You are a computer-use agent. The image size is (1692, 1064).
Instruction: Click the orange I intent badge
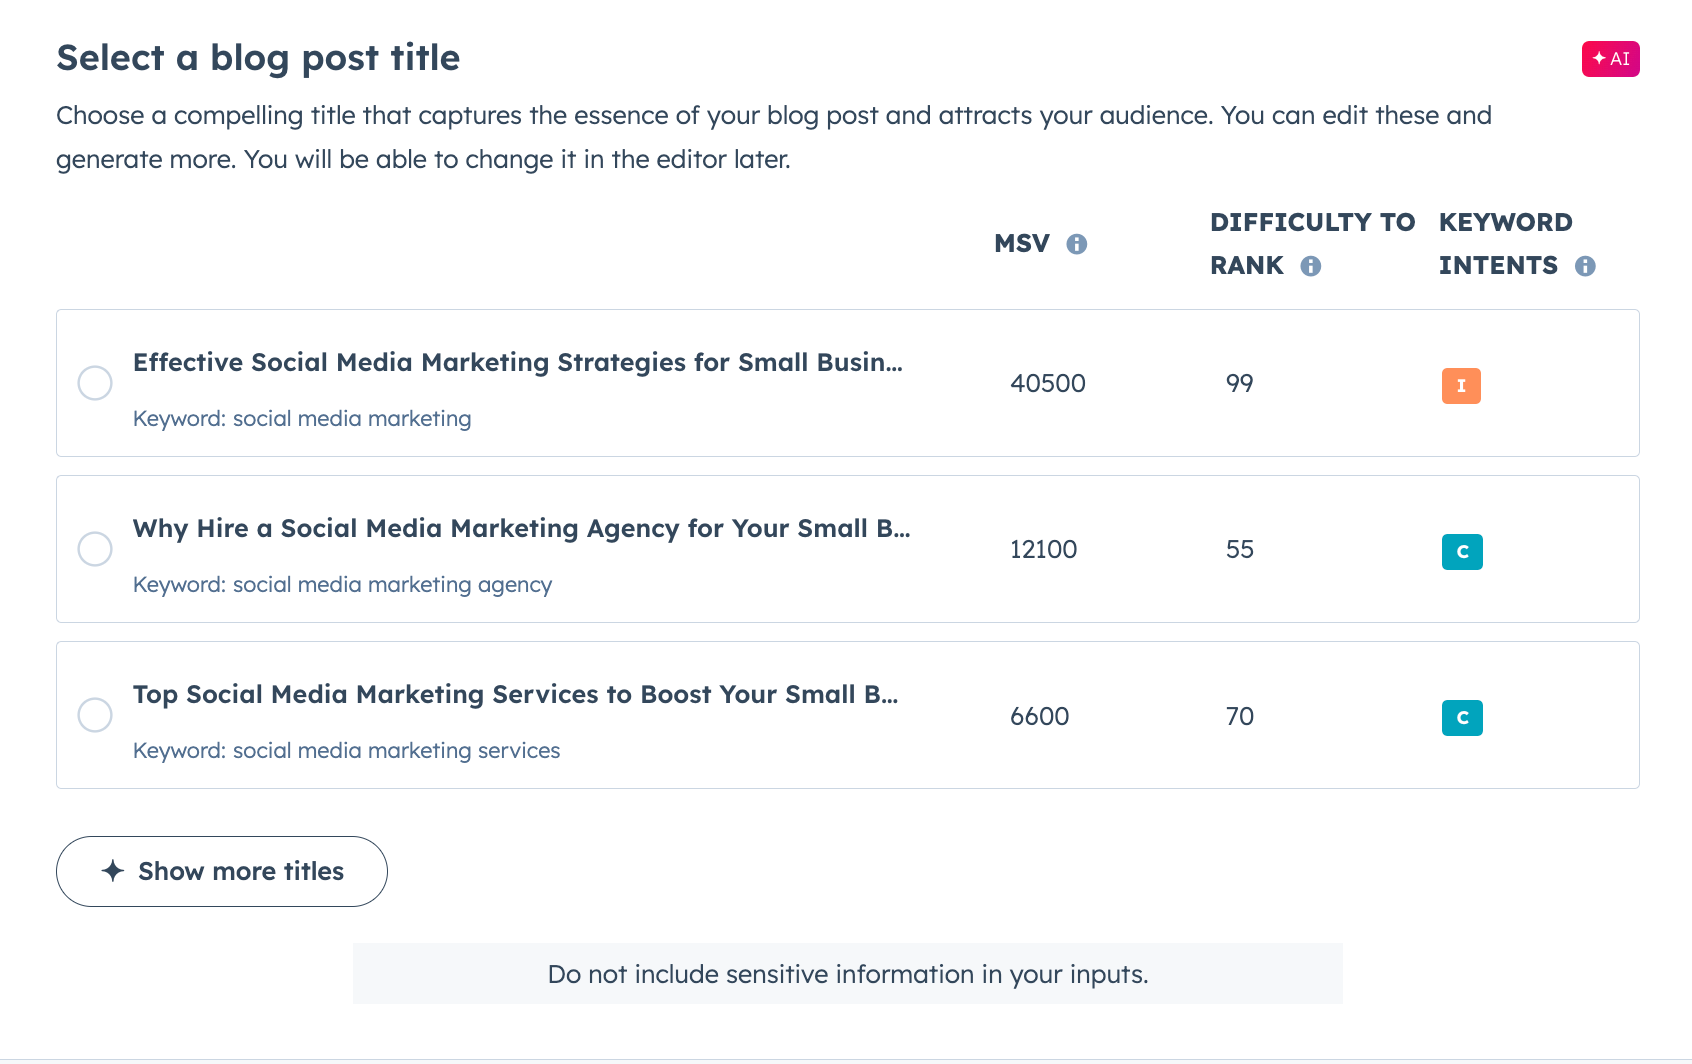pyautogui.click(x=1461, y=385)
